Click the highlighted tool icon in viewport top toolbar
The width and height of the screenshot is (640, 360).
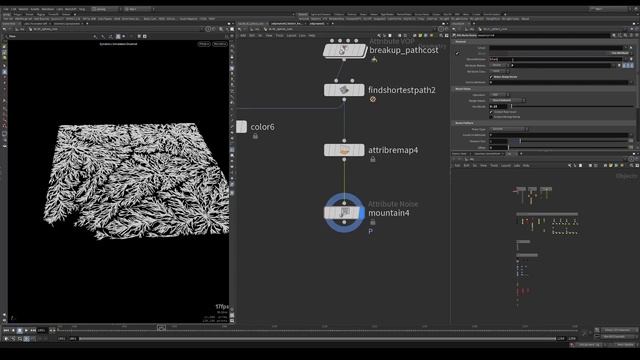118,36
